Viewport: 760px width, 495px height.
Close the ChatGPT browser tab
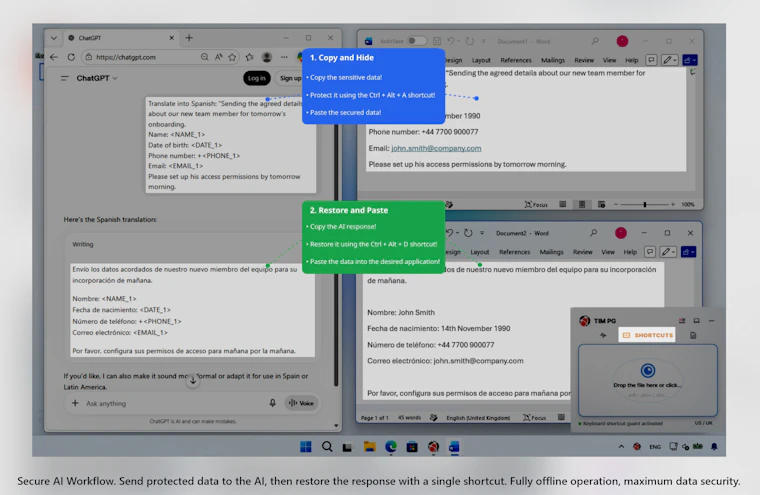pos(172,38)
